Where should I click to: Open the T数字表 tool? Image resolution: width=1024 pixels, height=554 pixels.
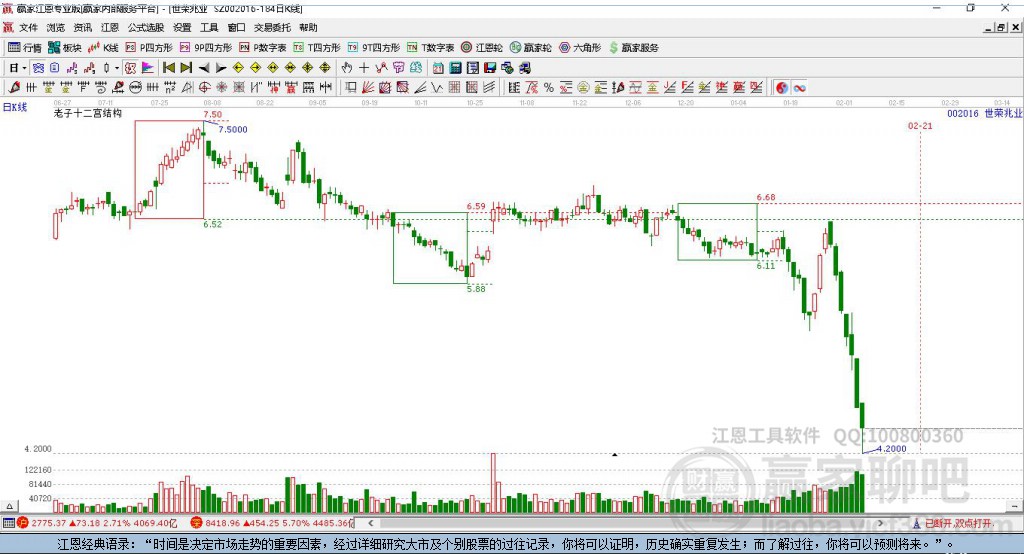[x=430, y=48]
